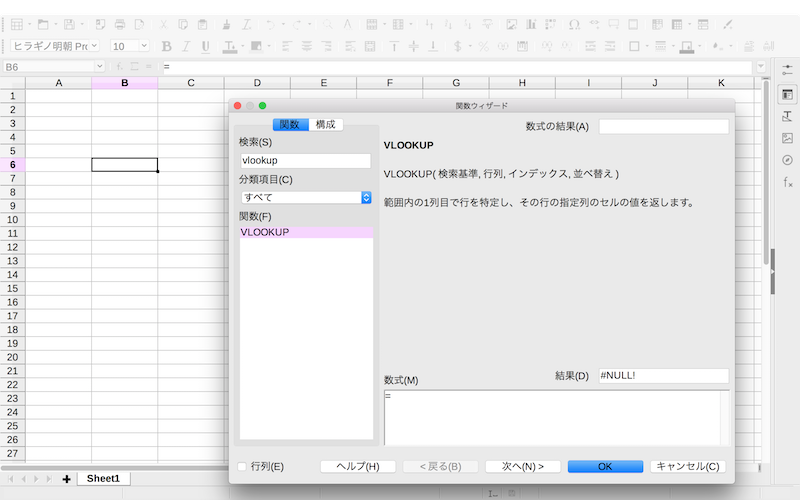
Task: Open the Borders dropdown arrow
Action: 646,46
